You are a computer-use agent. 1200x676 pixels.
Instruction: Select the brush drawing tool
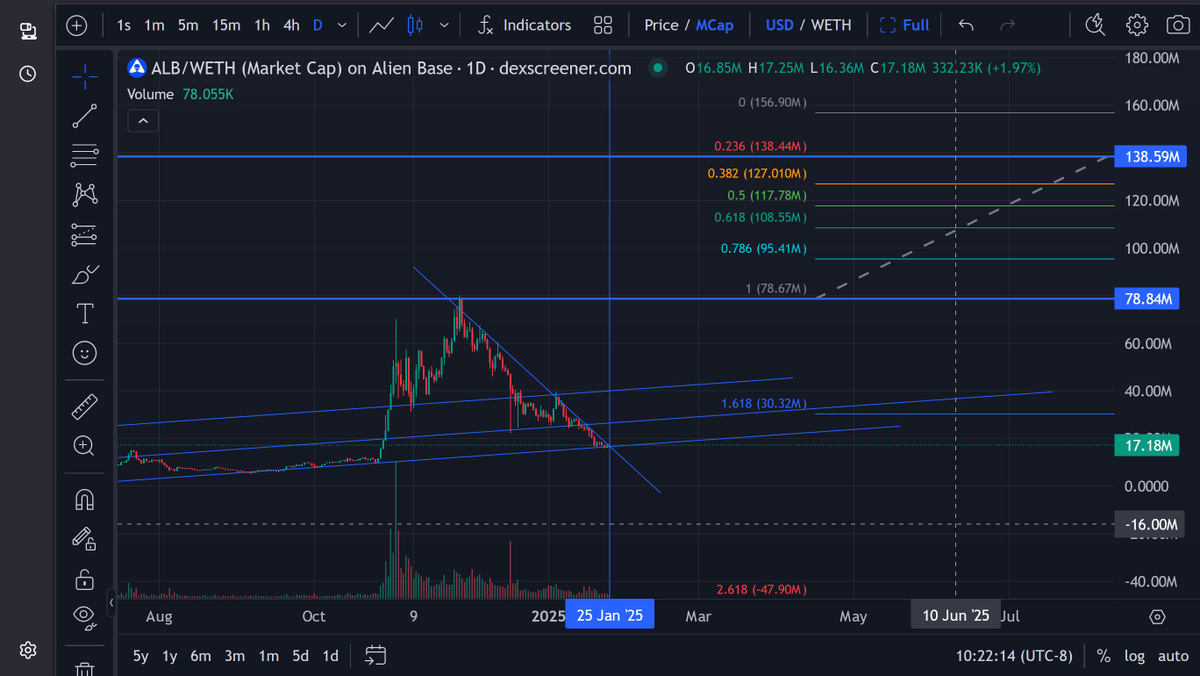(x=85, y=274)
